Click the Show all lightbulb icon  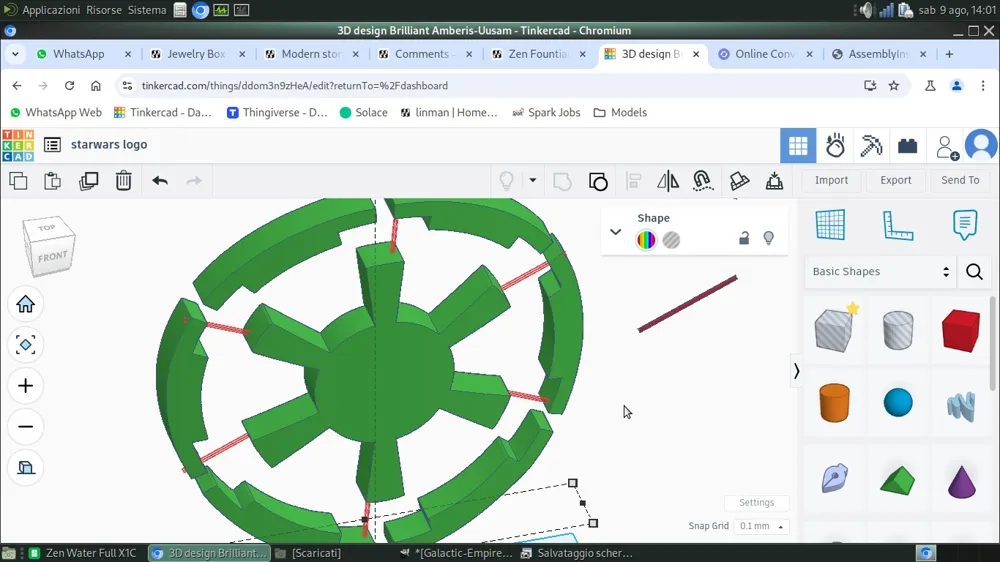506,181
